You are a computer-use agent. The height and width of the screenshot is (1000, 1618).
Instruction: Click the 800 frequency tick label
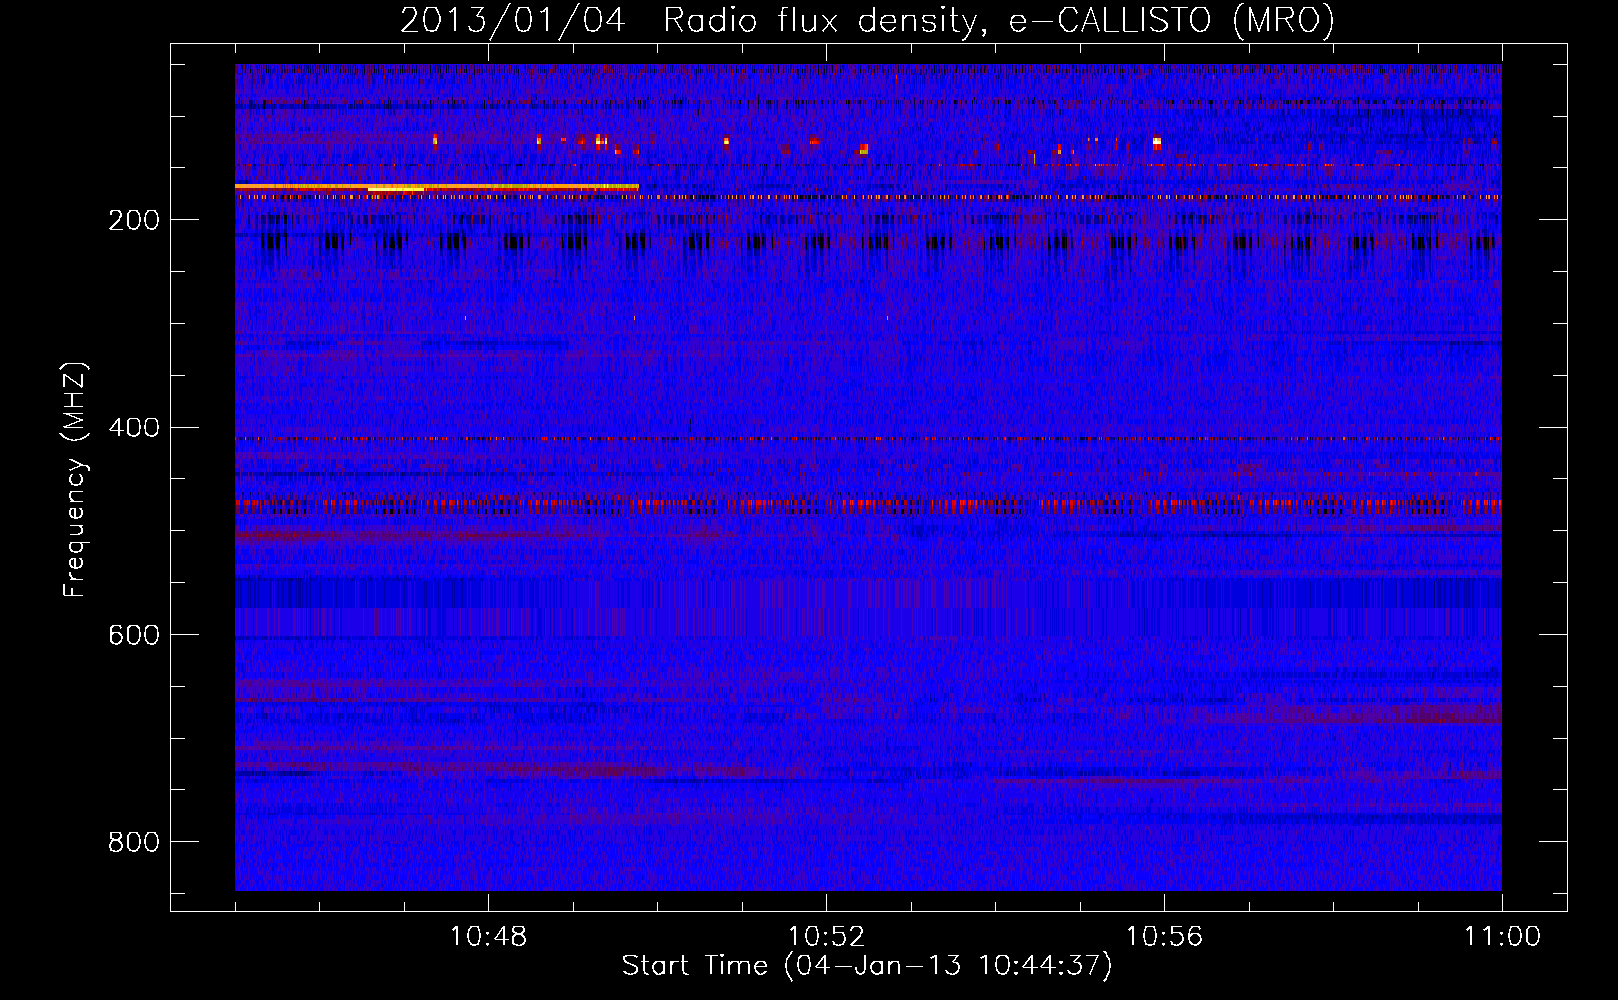[134, 842]
